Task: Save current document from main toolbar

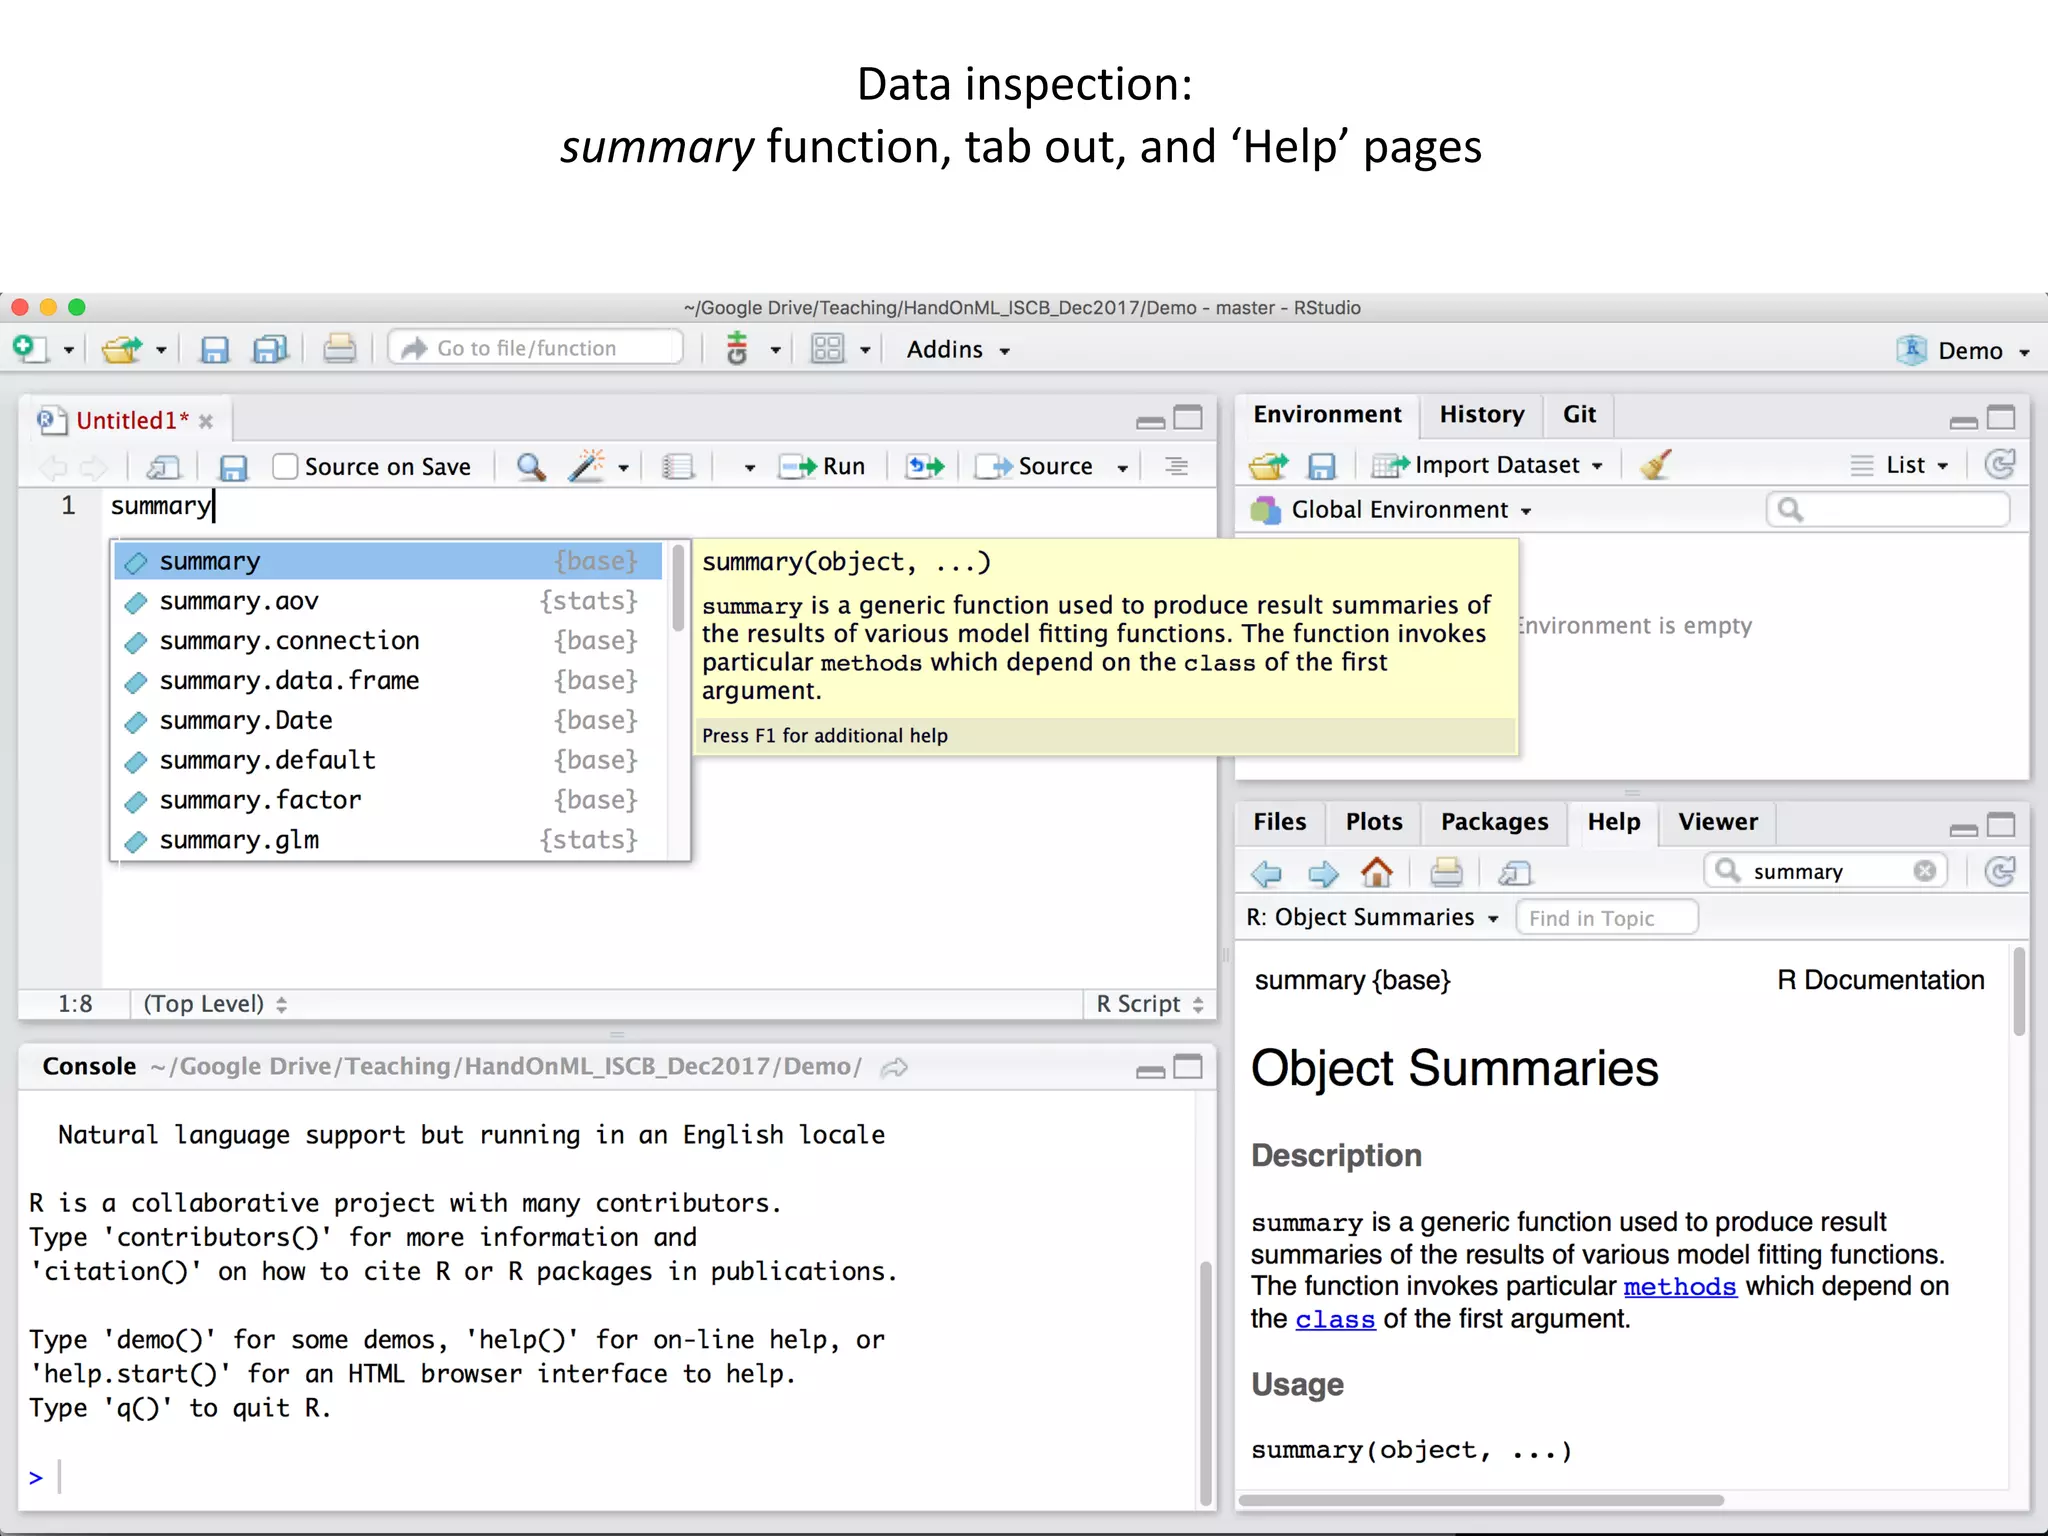Action: (x=214, y=349)
